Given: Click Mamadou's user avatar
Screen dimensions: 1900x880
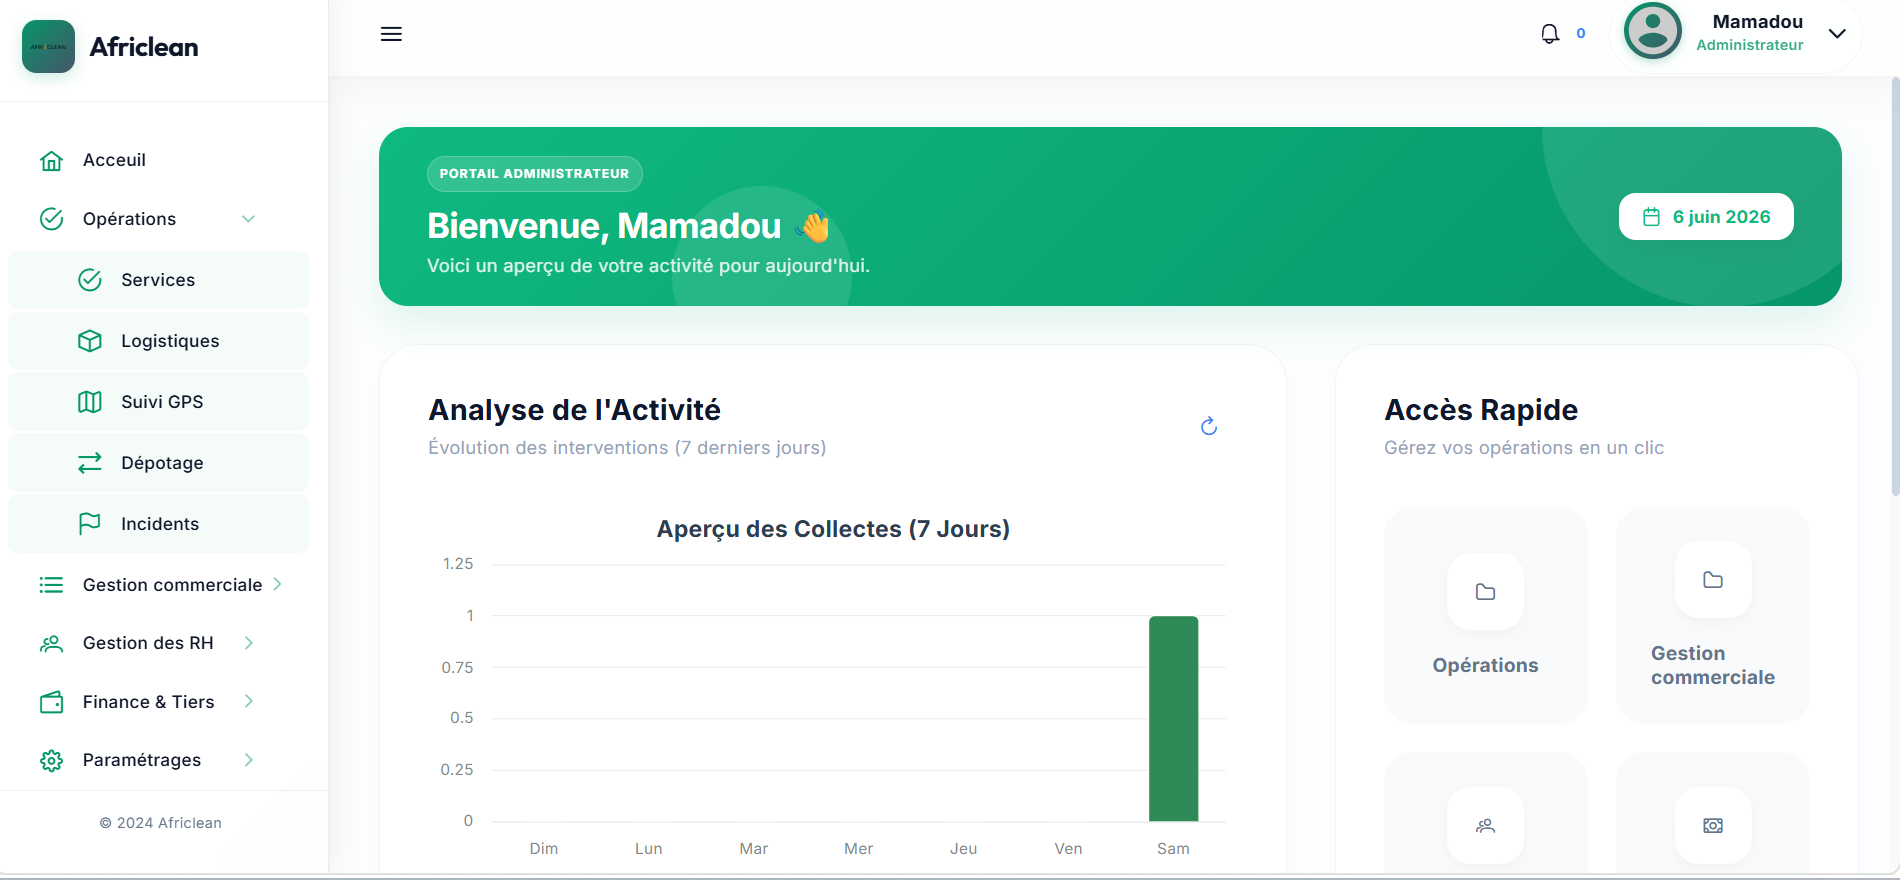Looking at the screenshot, I should point(1653,31).
